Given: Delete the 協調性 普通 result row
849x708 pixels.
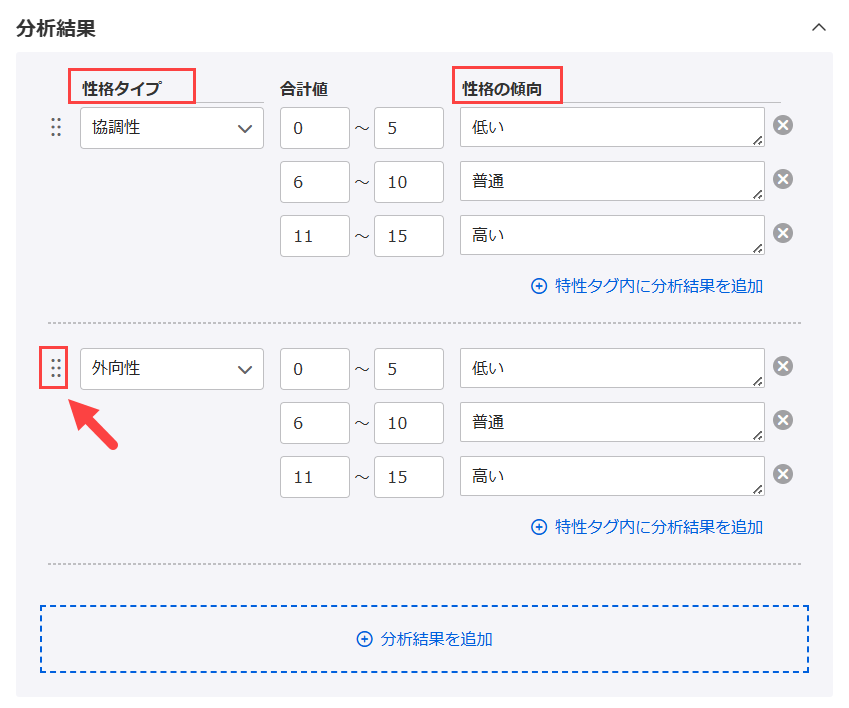Looking at the screenshot, I should 784,179.
